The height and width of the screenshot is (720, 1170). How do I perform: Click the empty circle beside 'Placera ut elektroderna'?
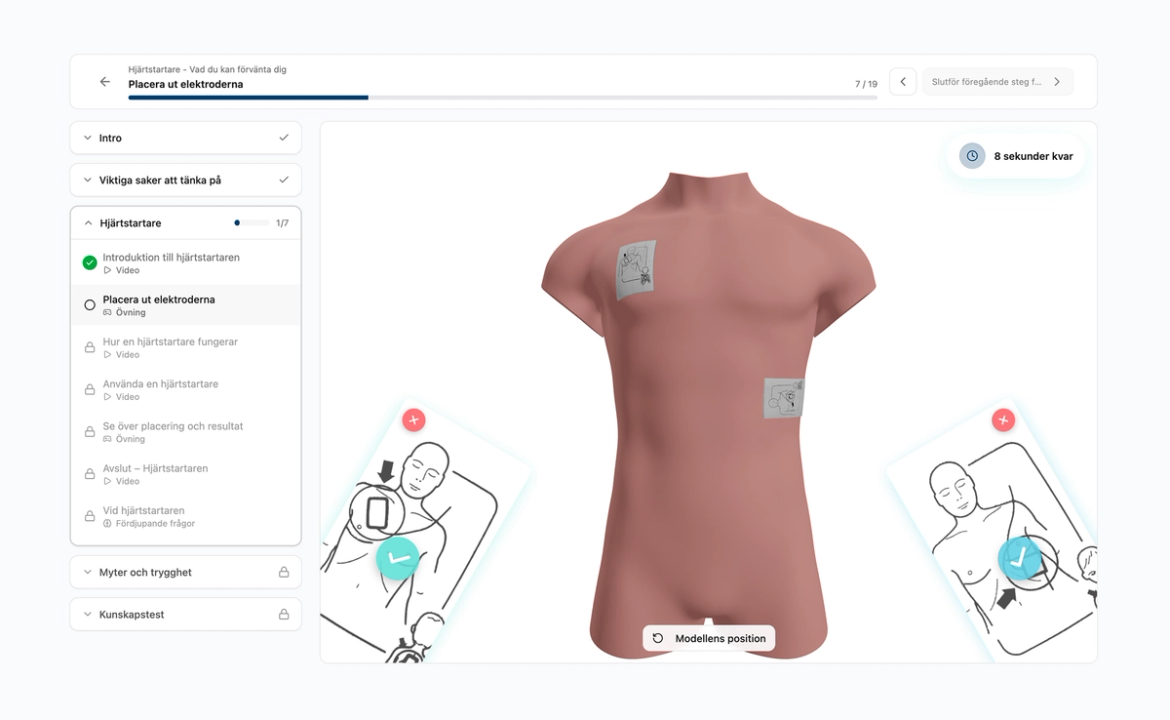[x=90, y=305]
